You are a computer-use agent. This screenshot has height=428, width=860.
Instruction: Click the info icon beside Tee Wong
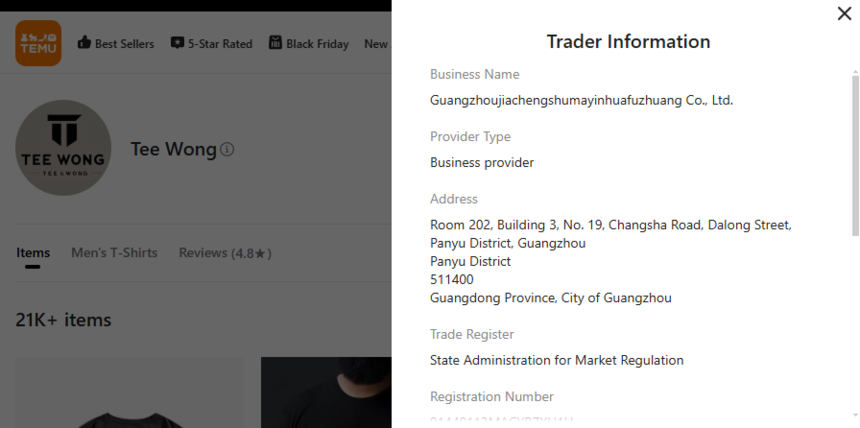pos(227,150)
